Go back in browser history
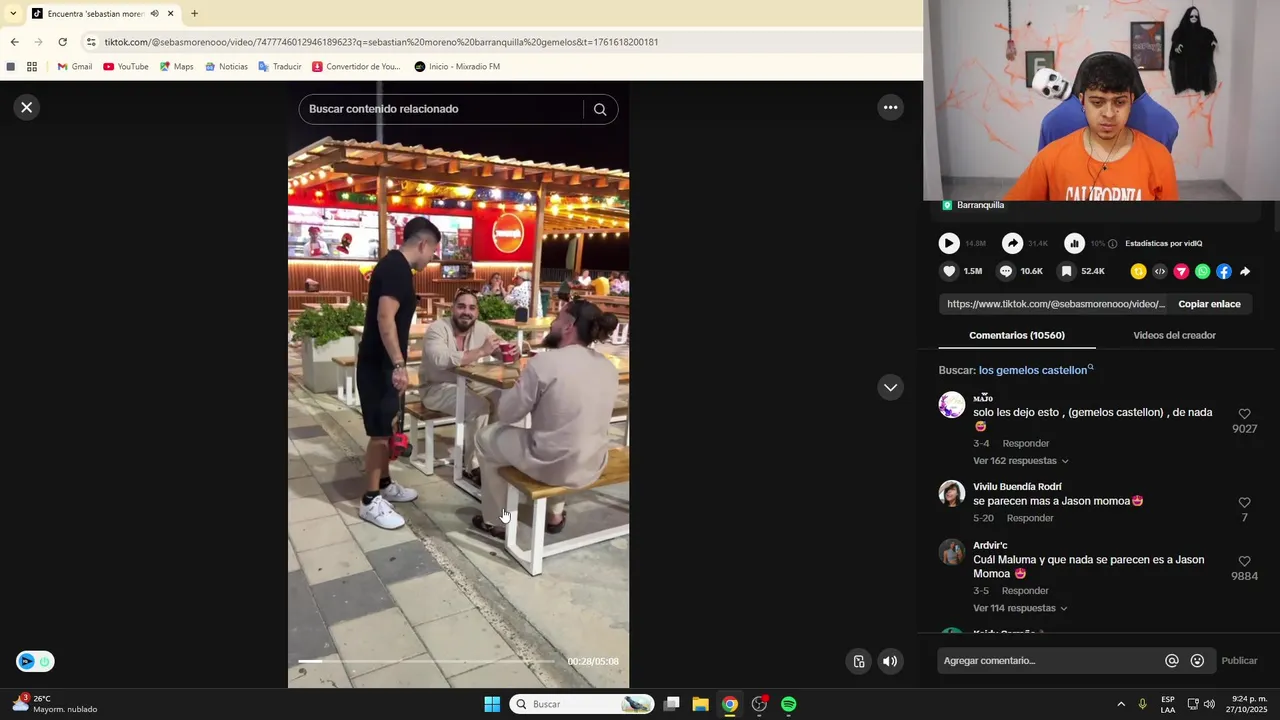This screenshot has width=1280, height=720. point(14,42)
